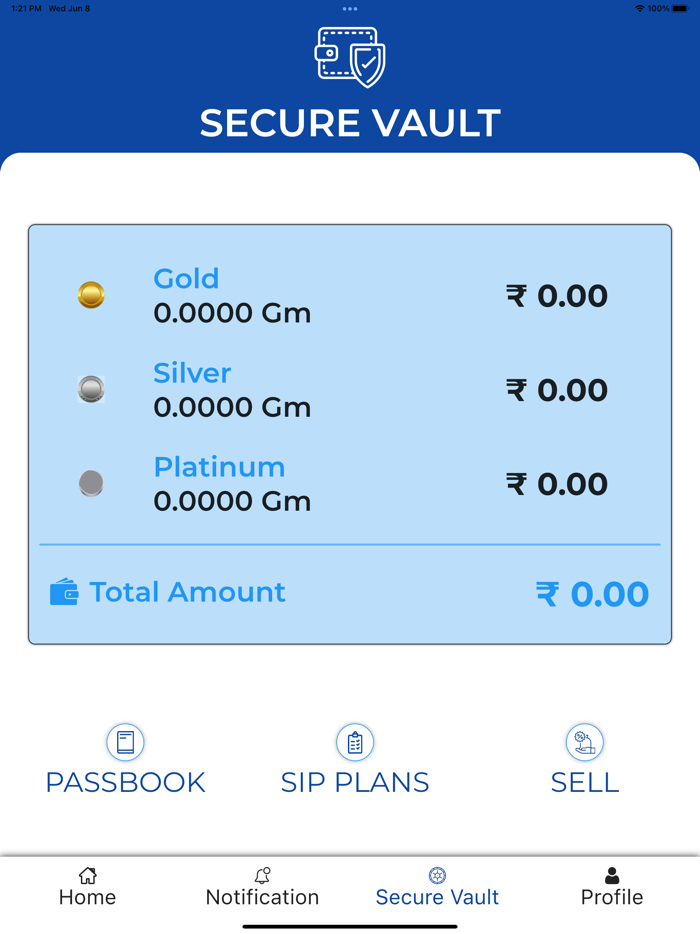The image size is (700, 934).
Task: Select the Secure Vault tab
Action: pyautogui.click(x=437, y=887)
